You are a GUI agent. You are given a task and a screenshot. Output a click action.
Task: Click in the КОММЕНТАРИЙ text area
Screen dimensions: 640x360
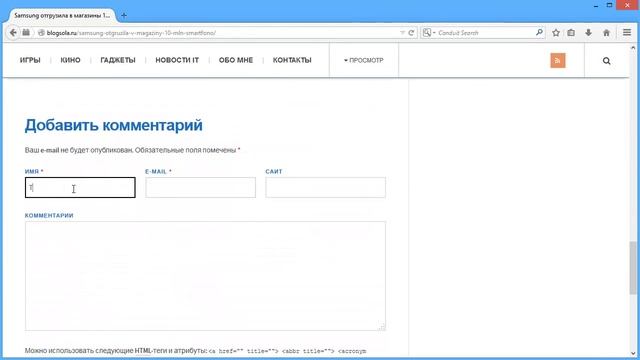pos(205,276)
